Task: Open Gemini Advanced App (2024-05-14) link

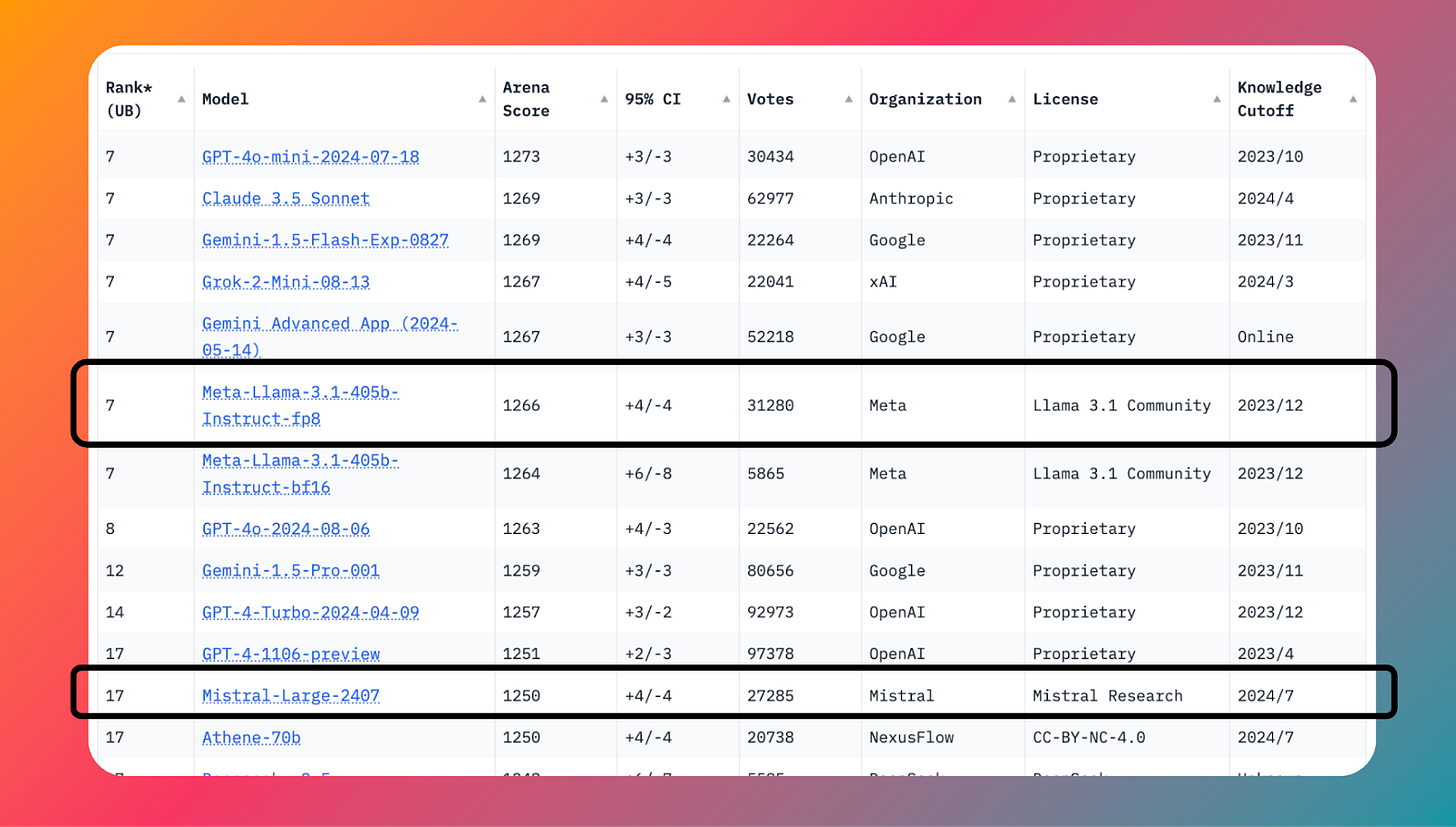Action: tap(330, 336)
